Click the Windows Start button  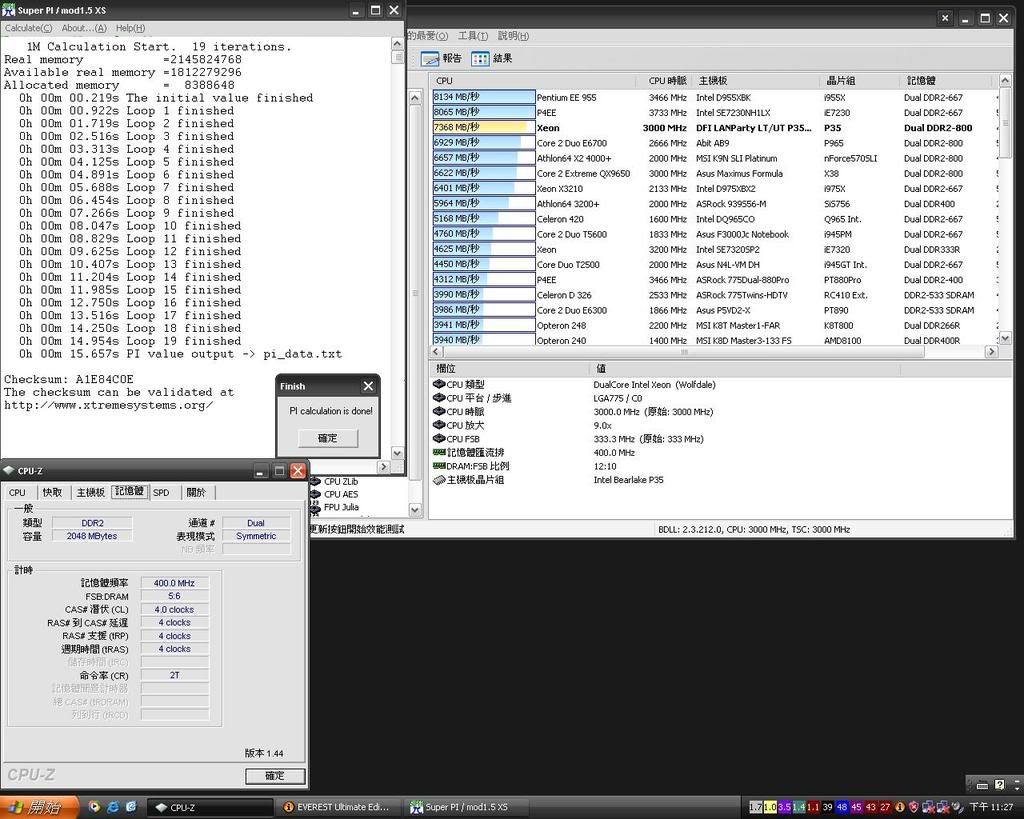39,807
